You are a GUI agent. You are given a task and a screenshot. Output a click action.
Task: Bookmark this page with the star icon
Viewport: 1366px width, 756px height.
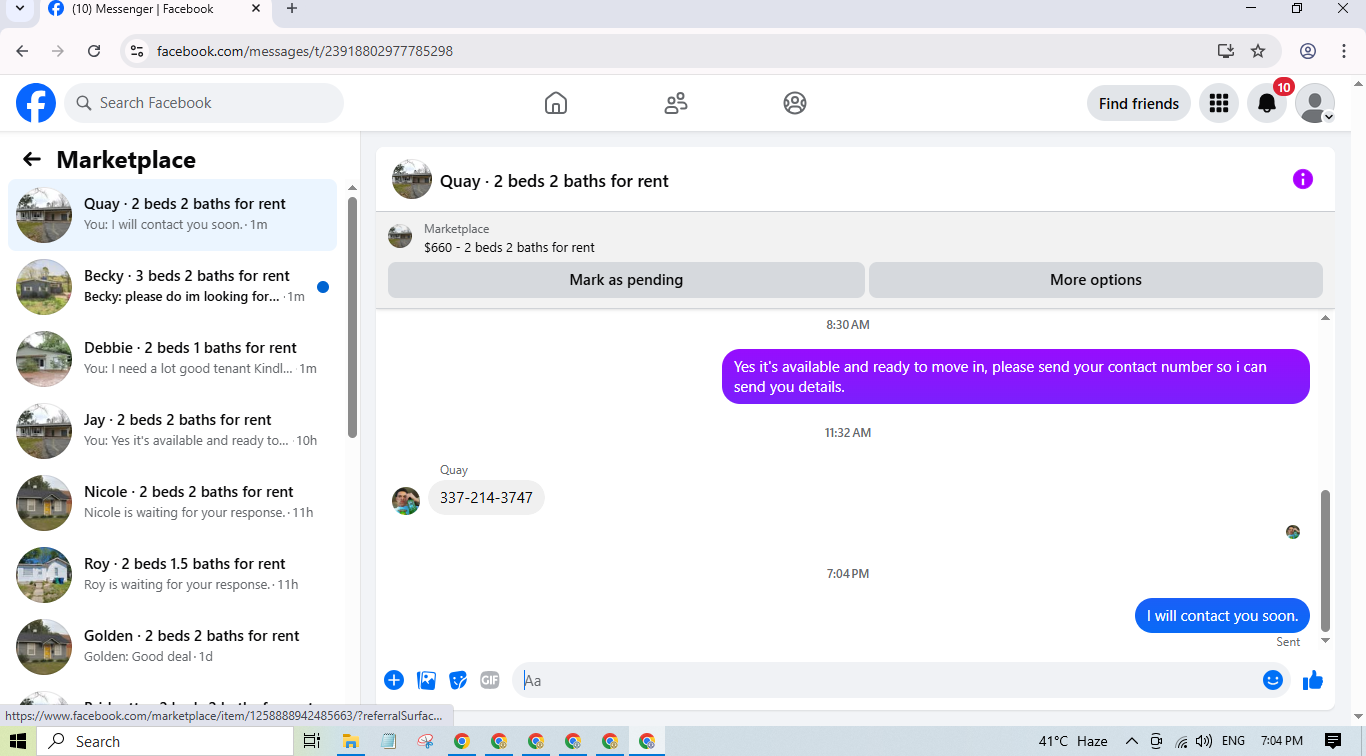1258,51
